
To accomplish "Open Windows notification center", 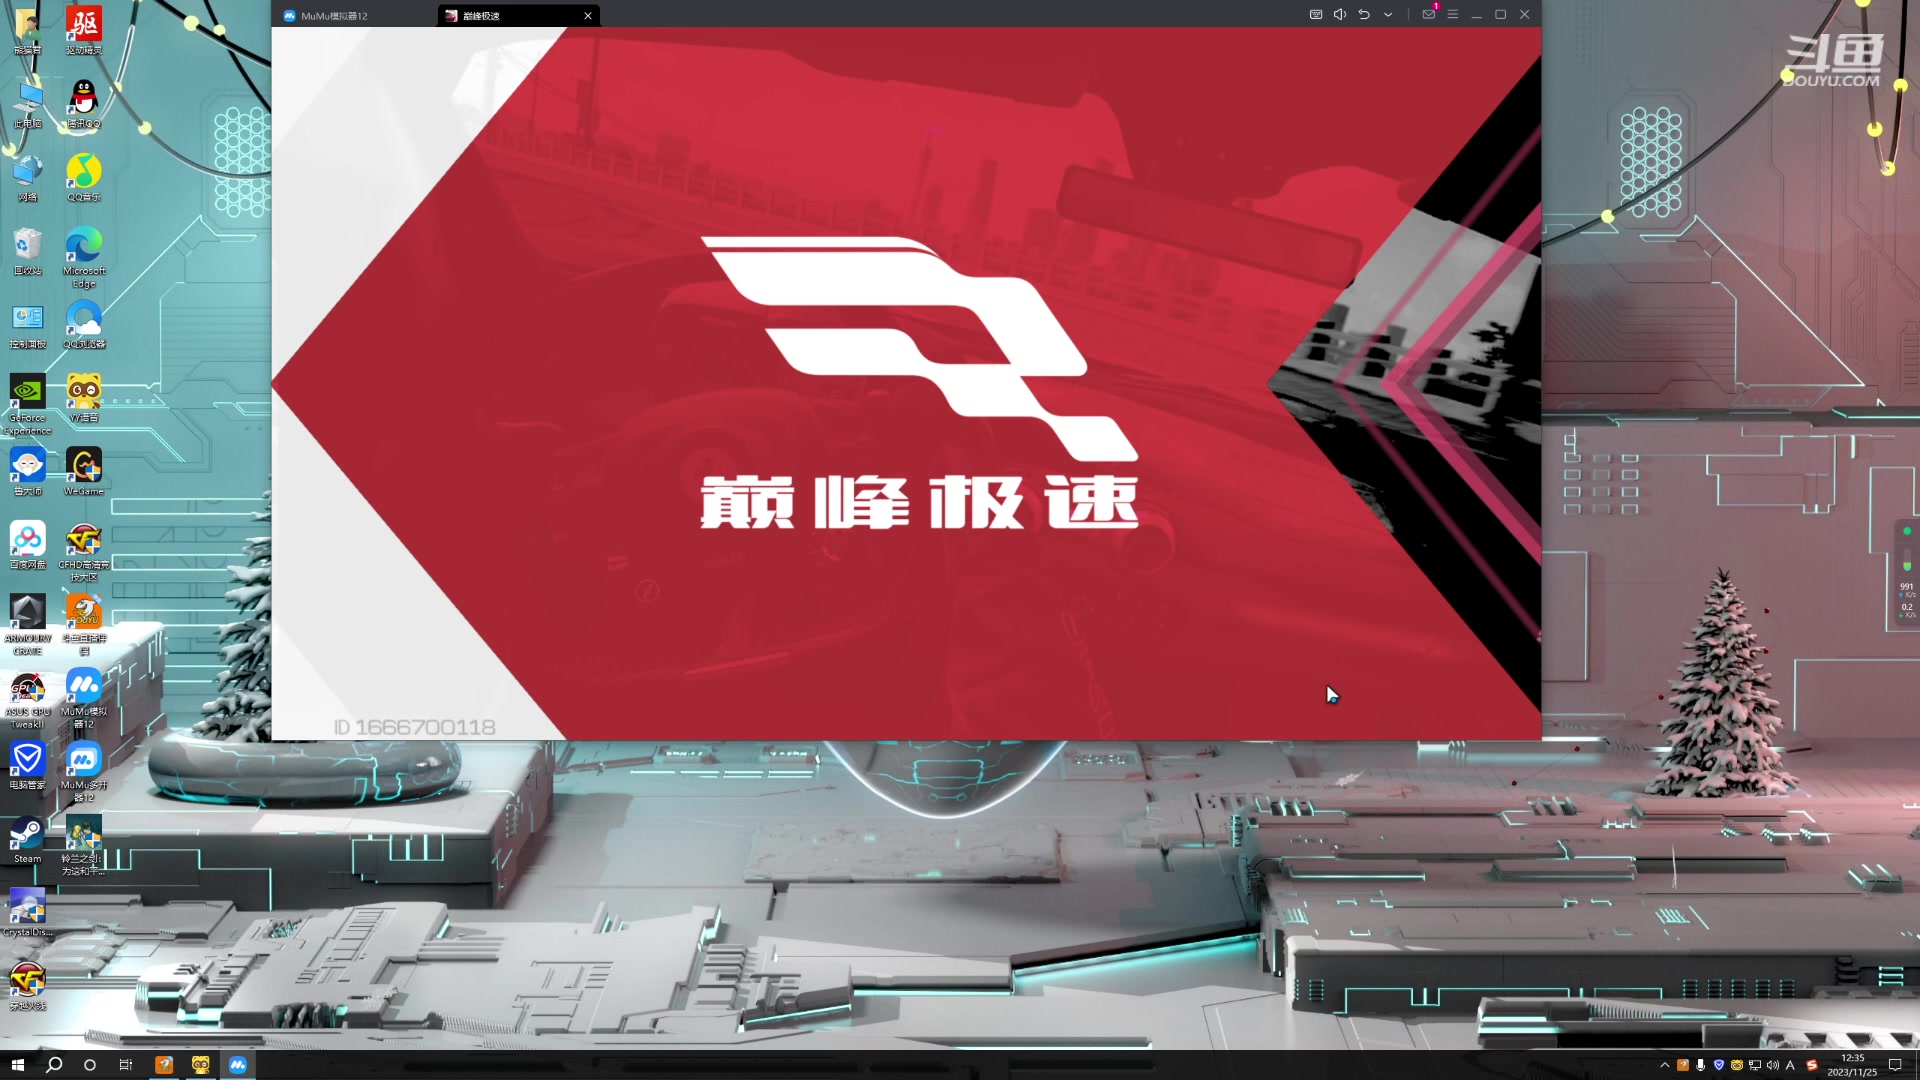I will click(1895, 1065).
